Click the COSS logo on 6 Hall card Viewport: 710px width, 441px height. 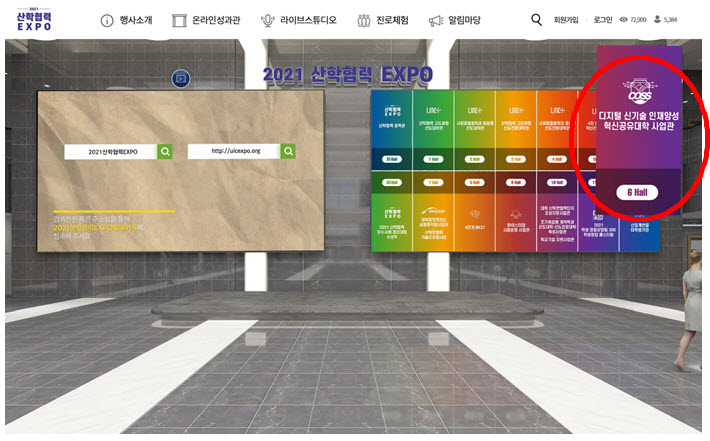tap(639, 91)
